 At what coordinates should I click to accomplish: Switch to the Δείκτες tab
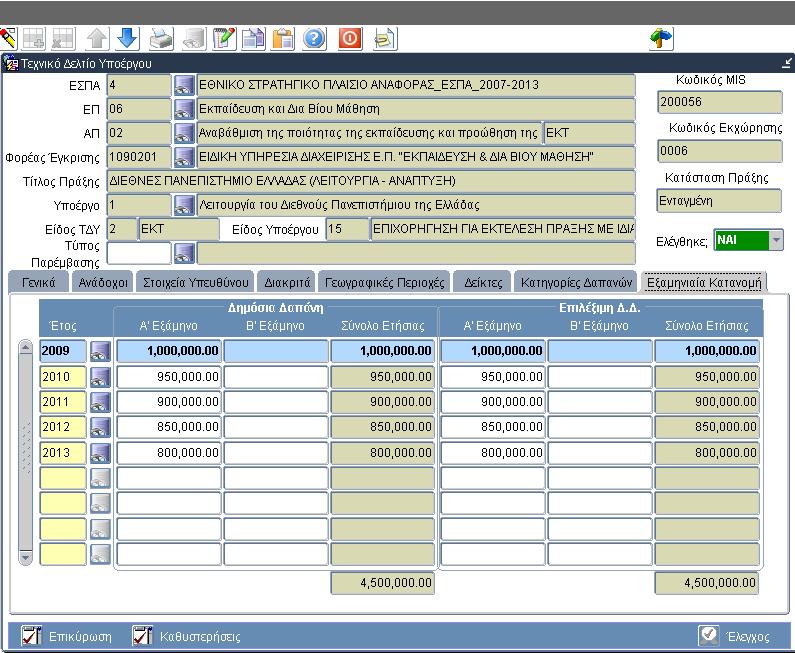483,282
